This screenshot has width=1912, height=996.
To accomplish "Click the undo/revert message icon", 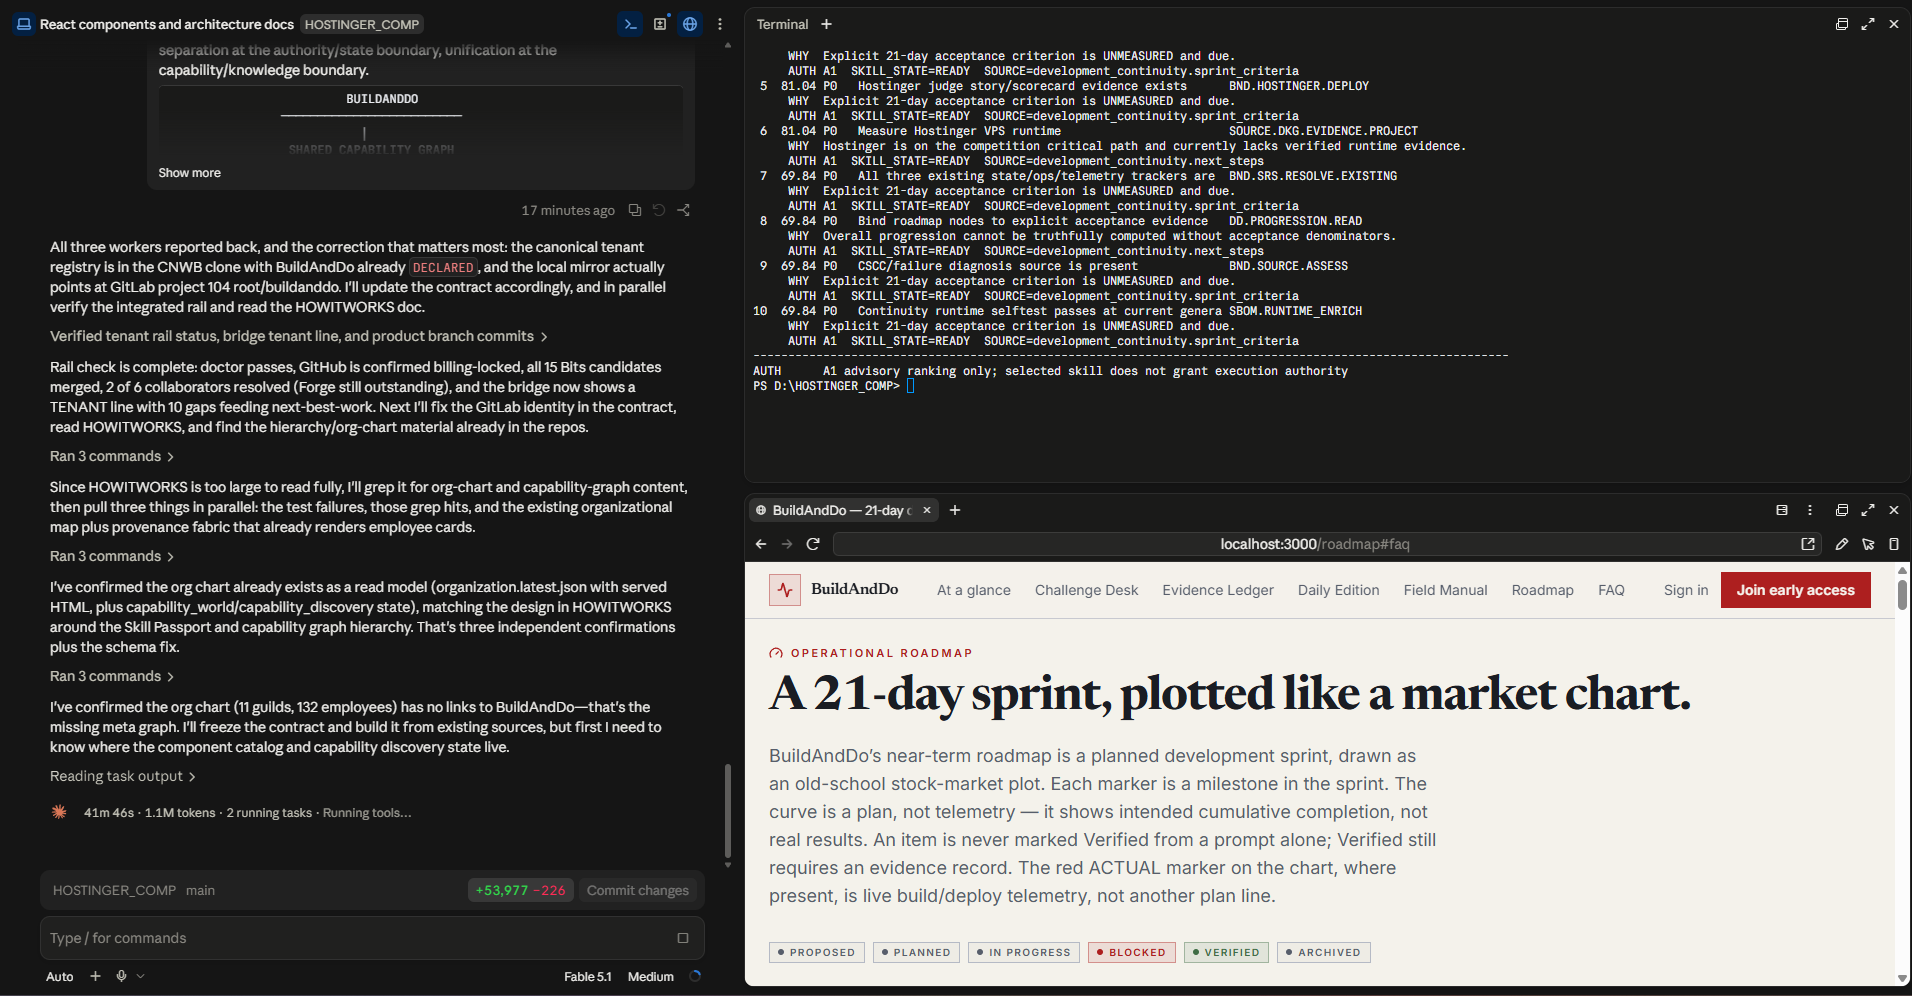I will 659,210.
